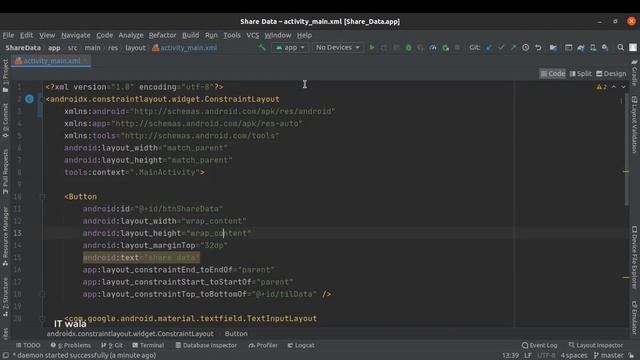This screenshot has height=360, width=640.
Task: Click the warnings indicator showing 2
Action: point(601,87)
